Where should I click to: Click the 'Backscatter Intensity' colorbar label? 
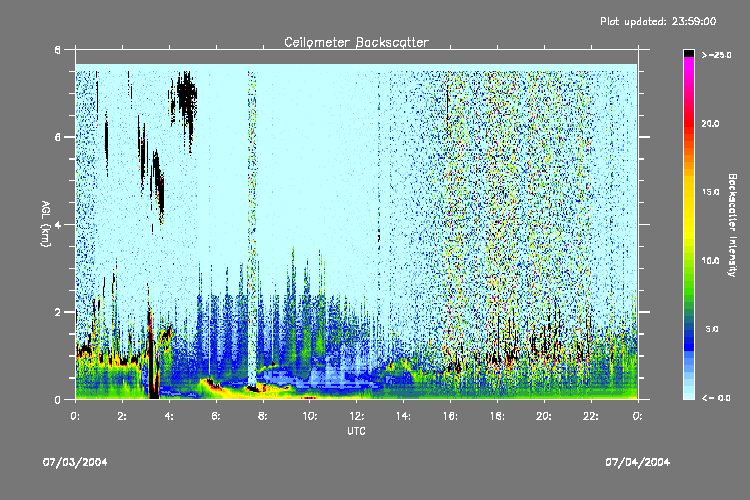click(x=732, y=225)
